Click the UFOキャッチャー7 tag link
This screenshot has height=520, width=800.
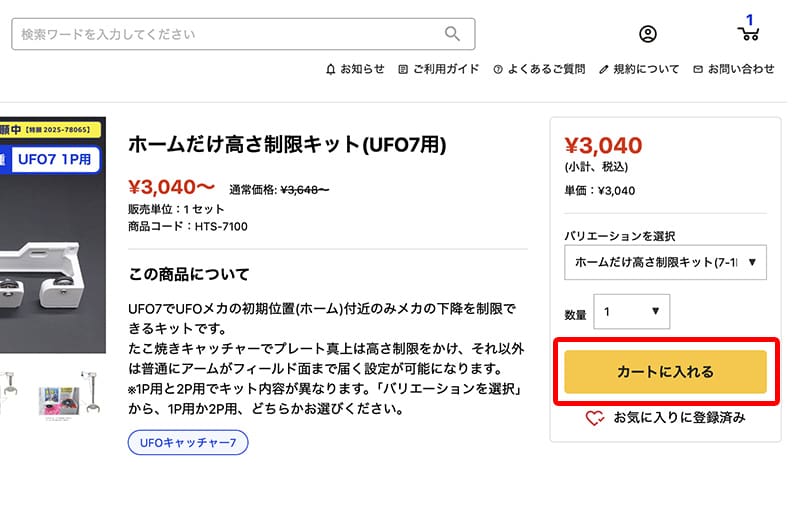[x=188, y=442]
